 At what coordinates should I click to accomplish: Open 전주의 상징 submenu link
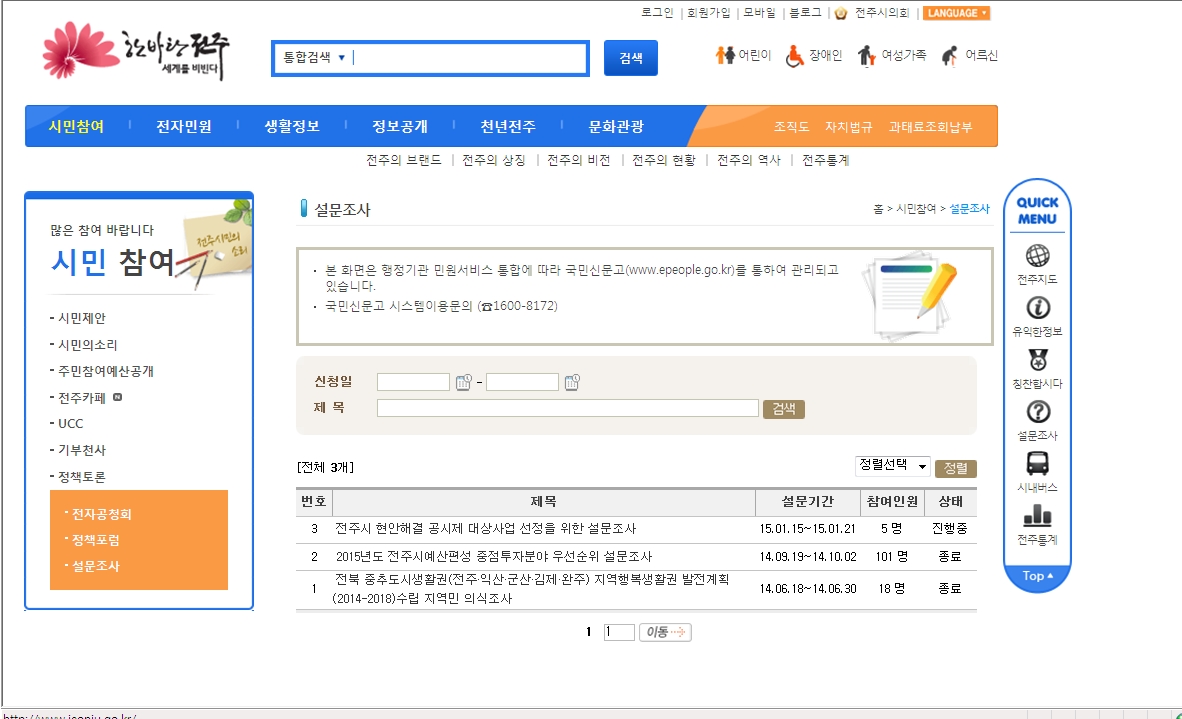494,160
